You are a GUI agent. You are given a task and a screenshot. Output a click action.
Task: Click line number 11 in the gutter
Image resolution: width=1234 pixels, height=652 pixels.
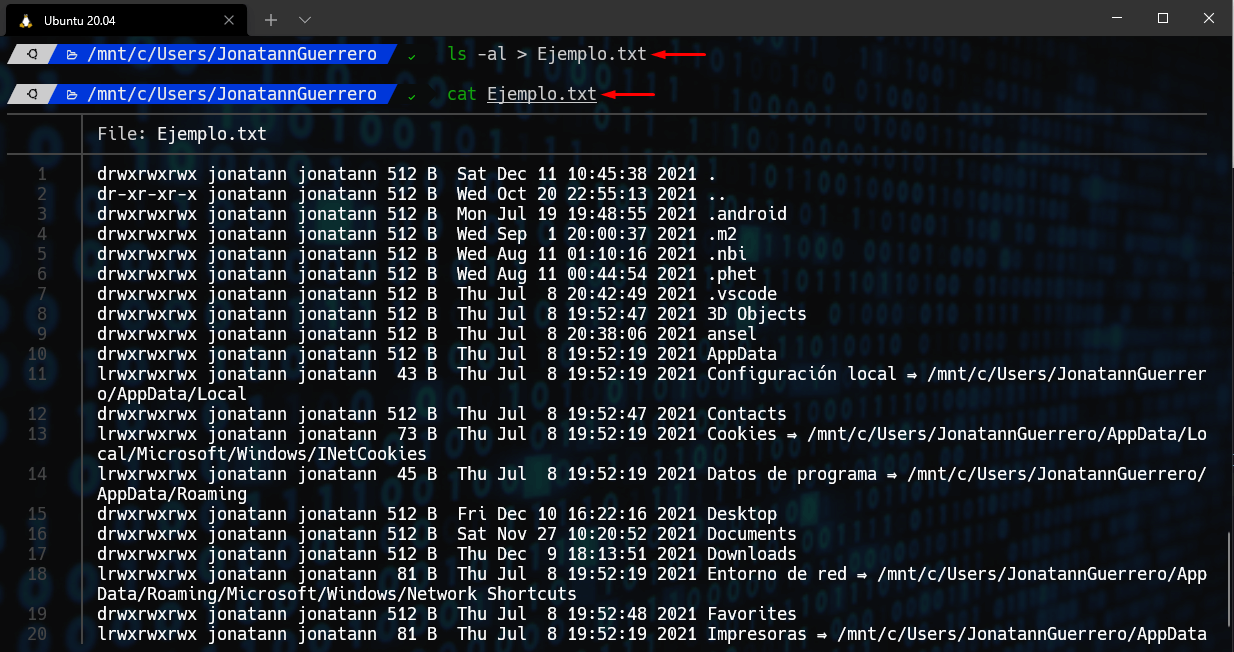(x=37, y=374)
